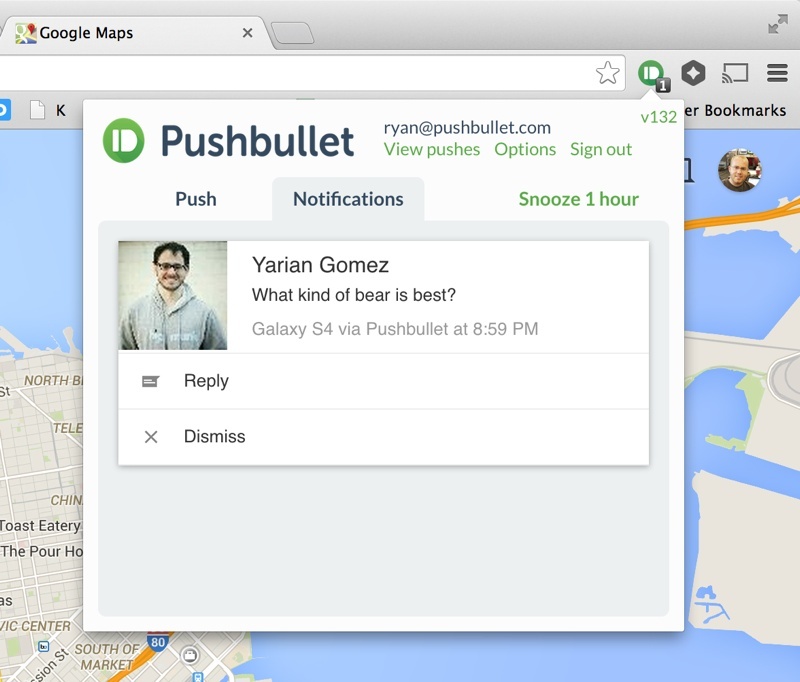This screenshot has width=800, height=682.
Task: Snooze notifications for 1 hour
Action: pos(578,199)
